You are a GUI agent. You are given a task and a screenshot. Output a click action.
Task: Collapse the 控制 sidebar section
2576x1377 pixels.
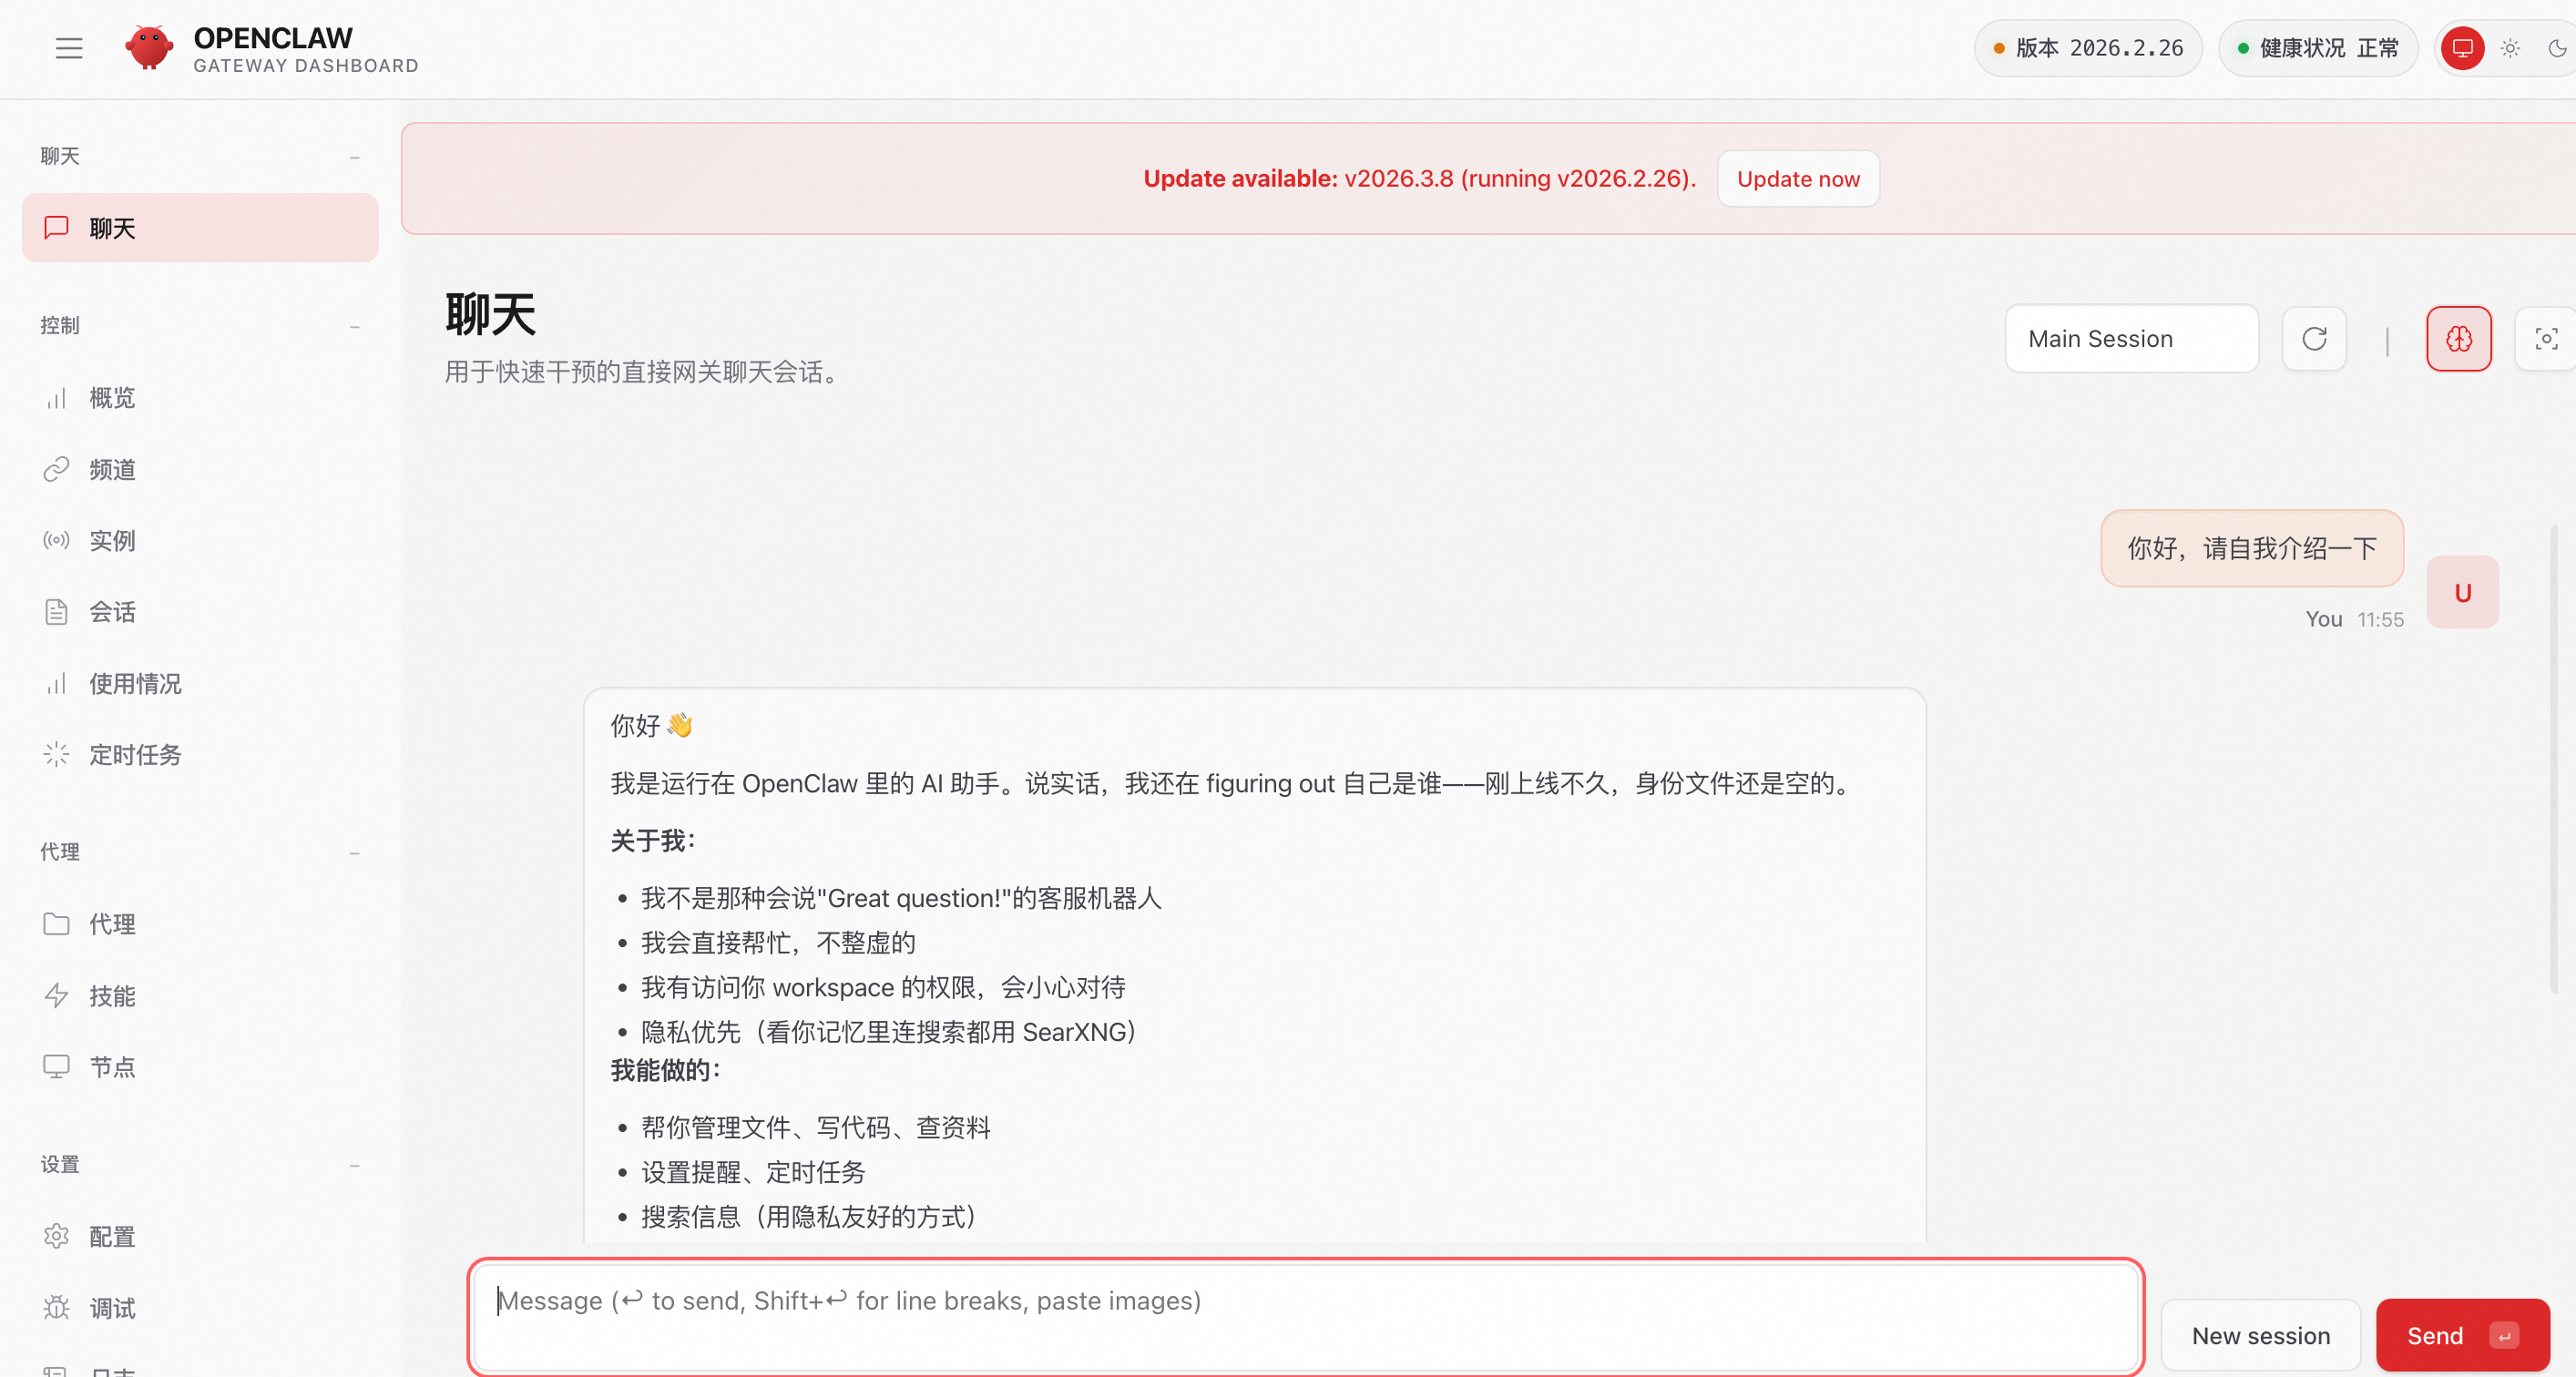354,326
